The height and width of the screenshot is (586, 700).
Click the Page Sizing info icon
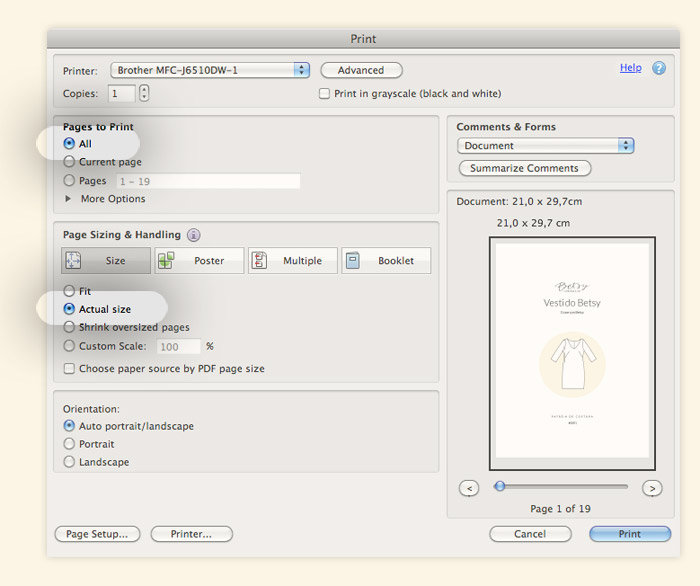(194, 235)
